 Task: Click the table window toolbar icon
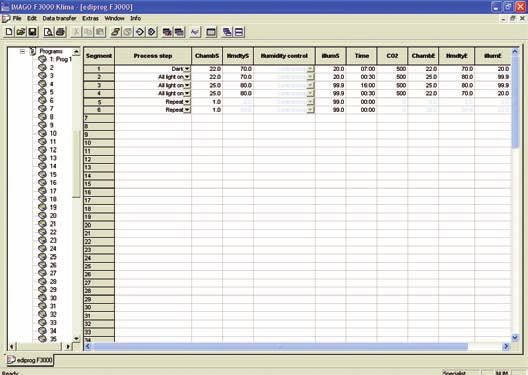point(211,32)
